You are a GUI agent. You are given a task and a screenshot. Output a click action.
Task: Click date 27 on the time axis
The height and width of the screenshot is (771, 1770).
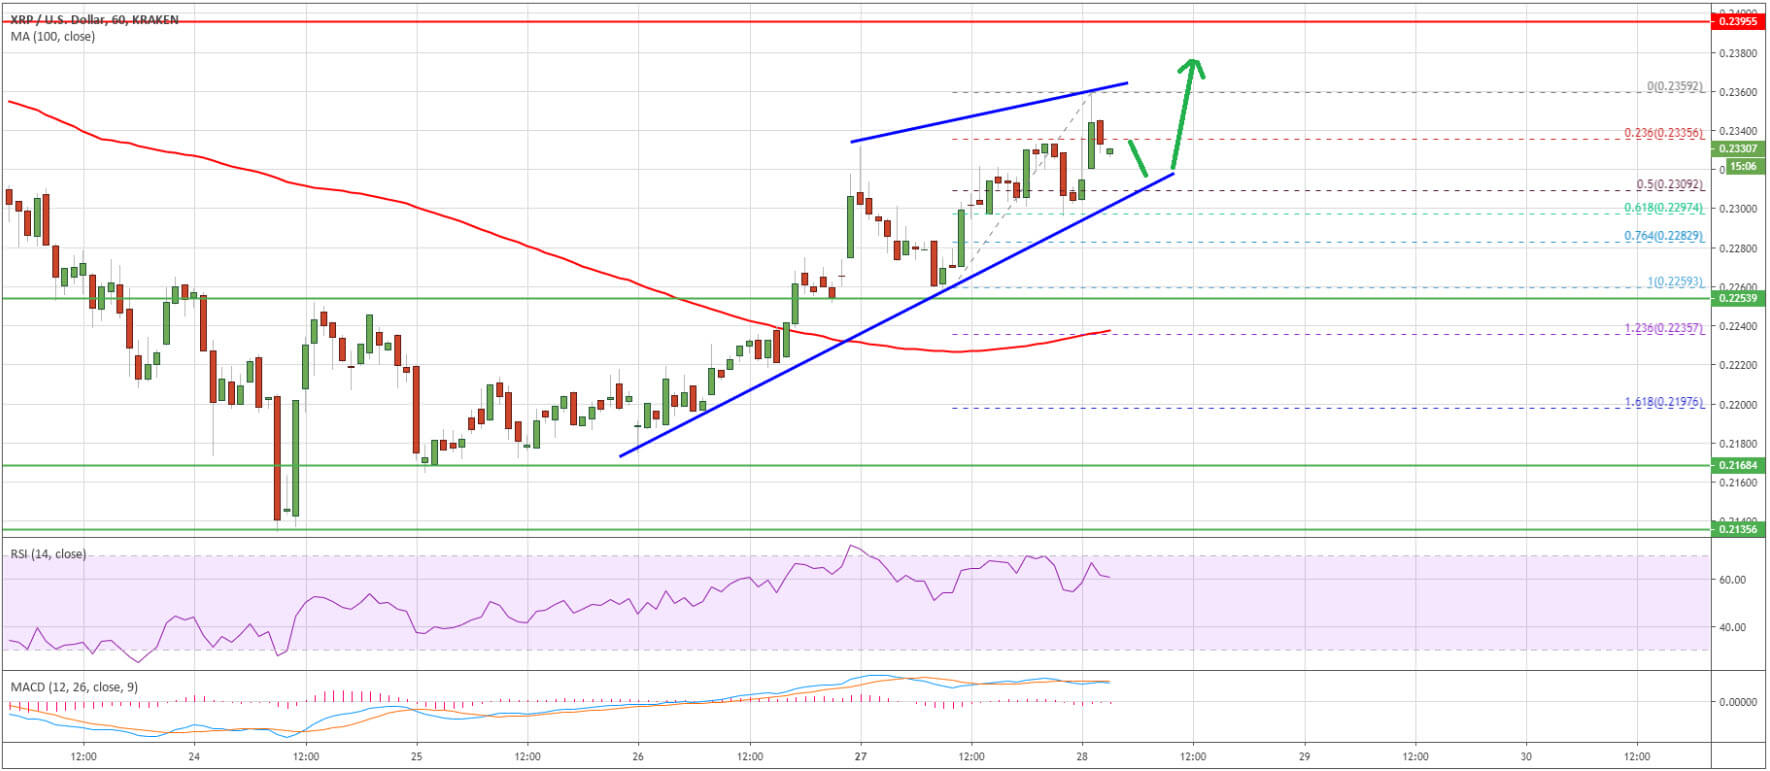click(x=861, y=757)
